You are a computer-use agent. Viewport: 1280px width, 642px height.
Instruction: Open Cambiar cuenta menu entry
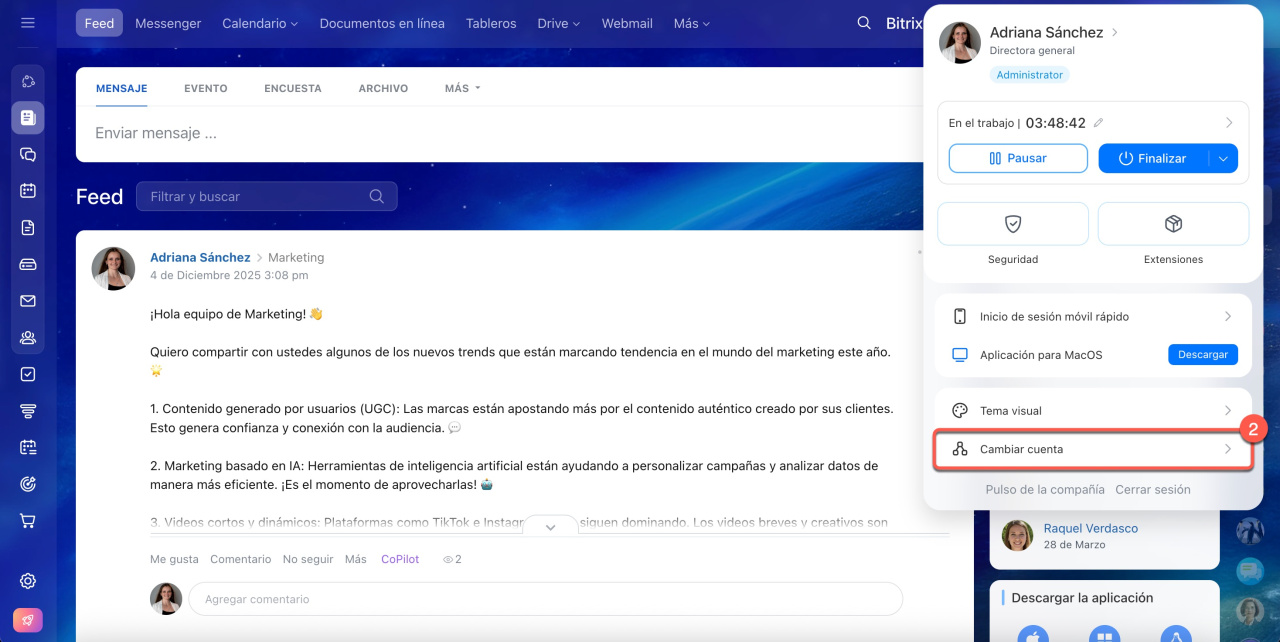click(x=1092, y=450)
